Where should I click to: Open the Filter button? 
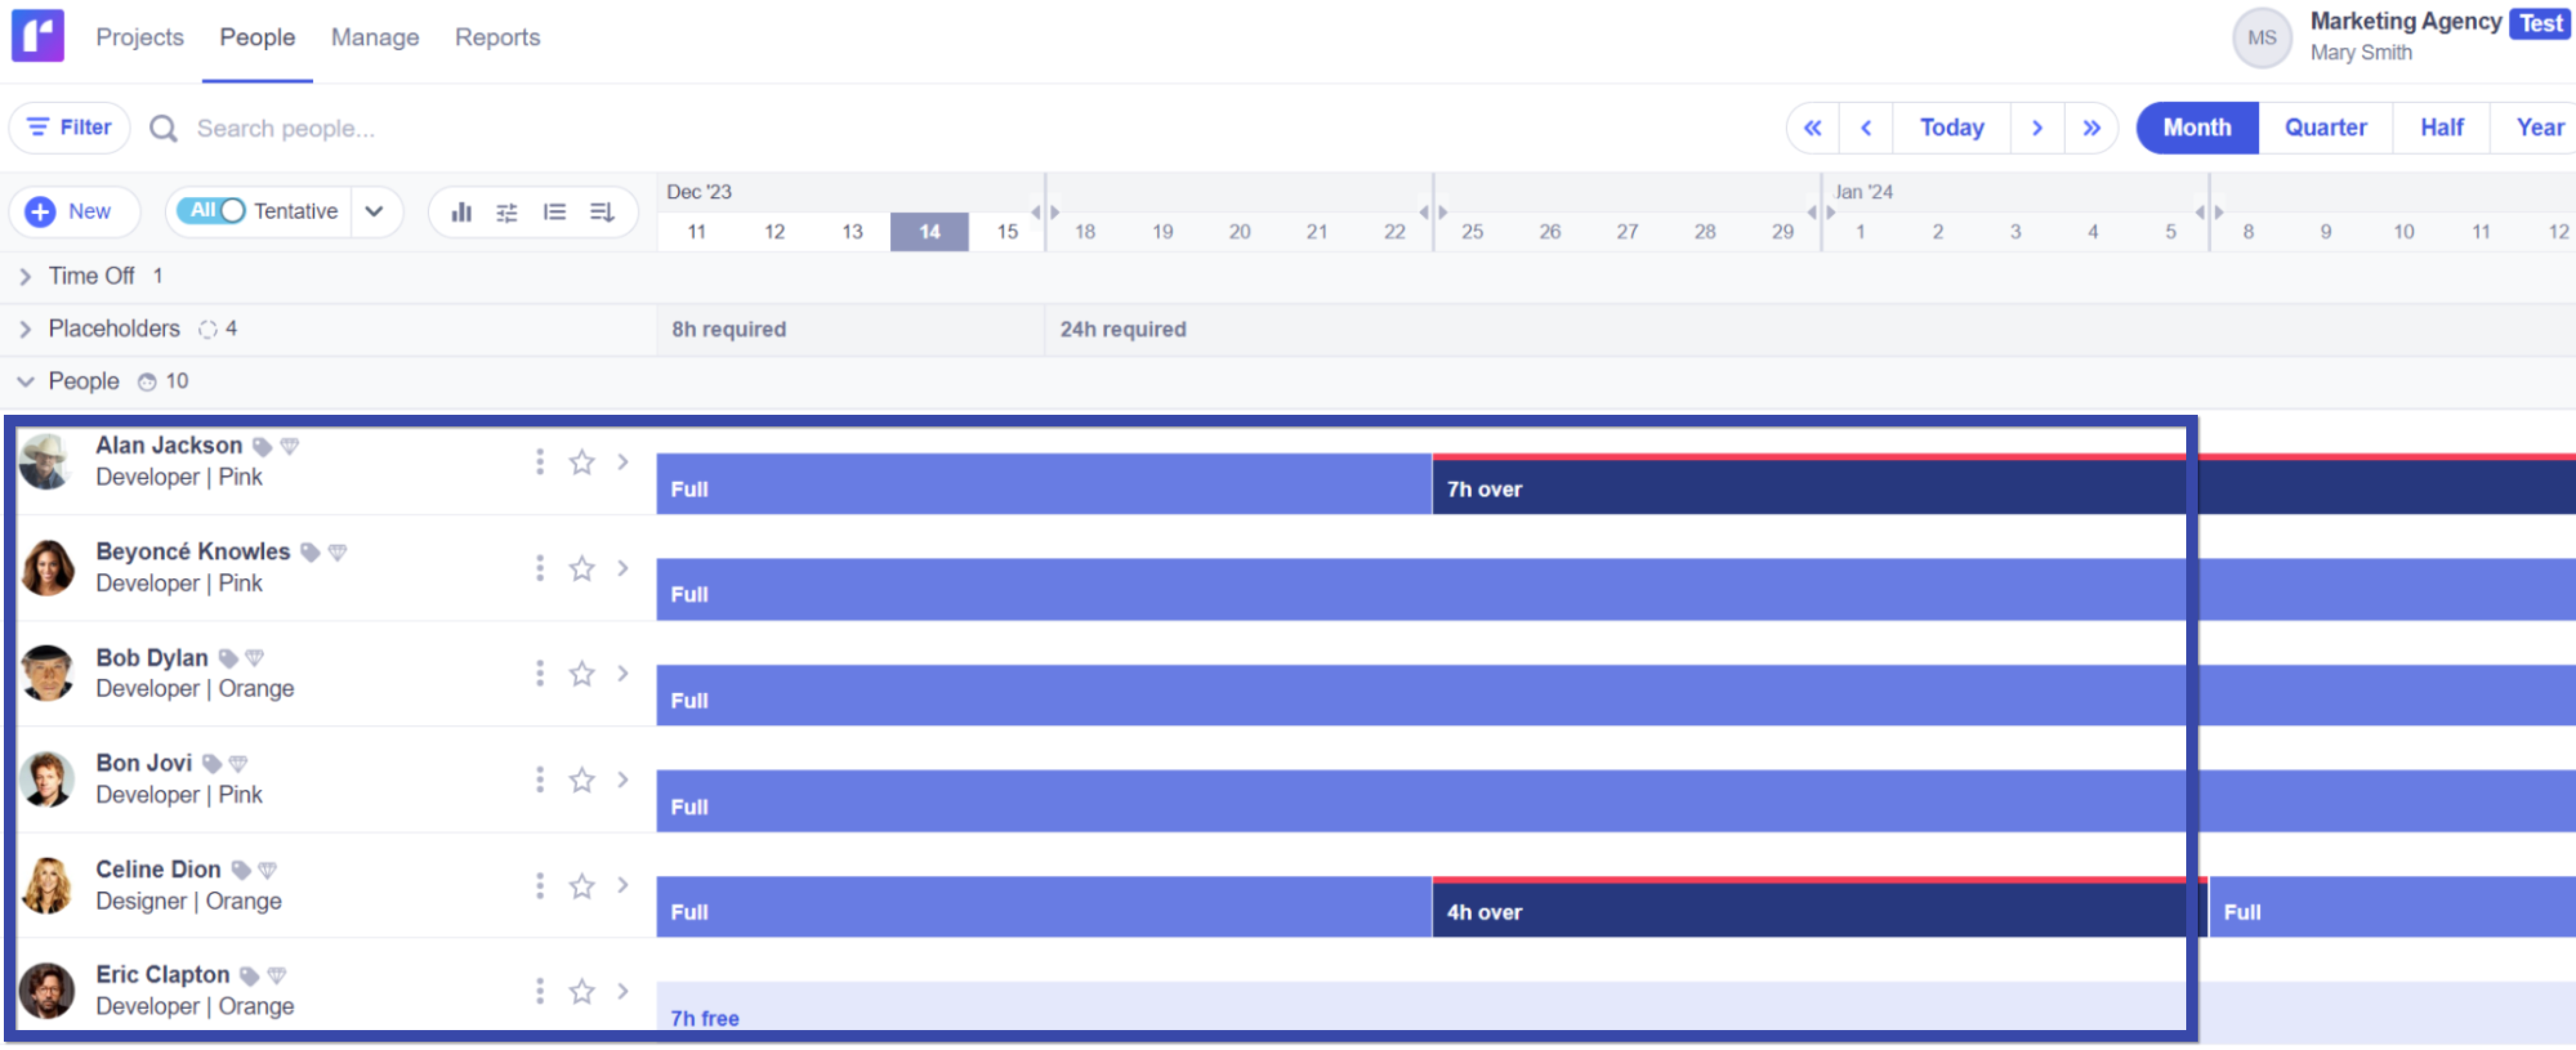click(70, 128)
